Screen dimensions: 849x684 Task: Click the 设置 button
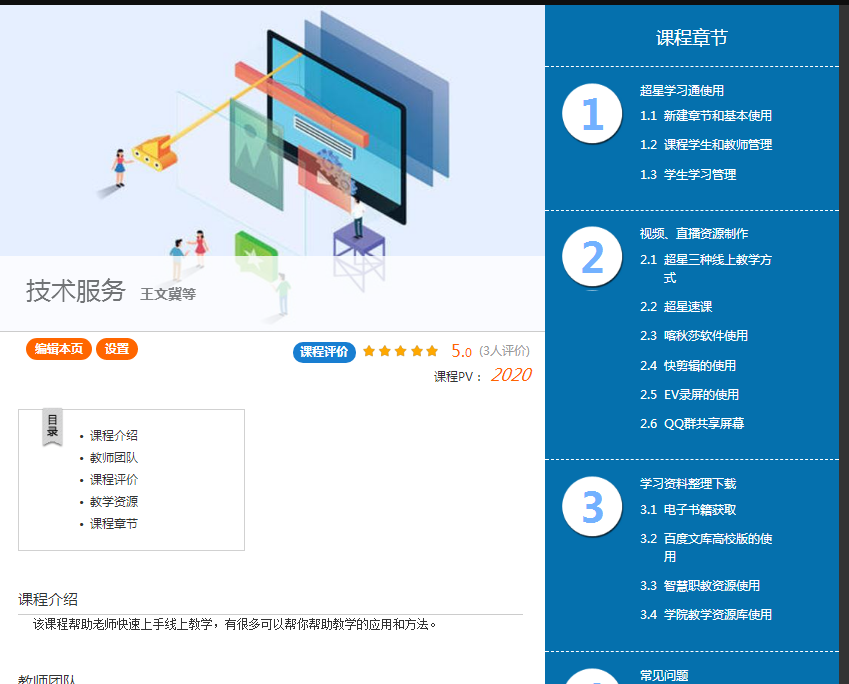[117, 349]
